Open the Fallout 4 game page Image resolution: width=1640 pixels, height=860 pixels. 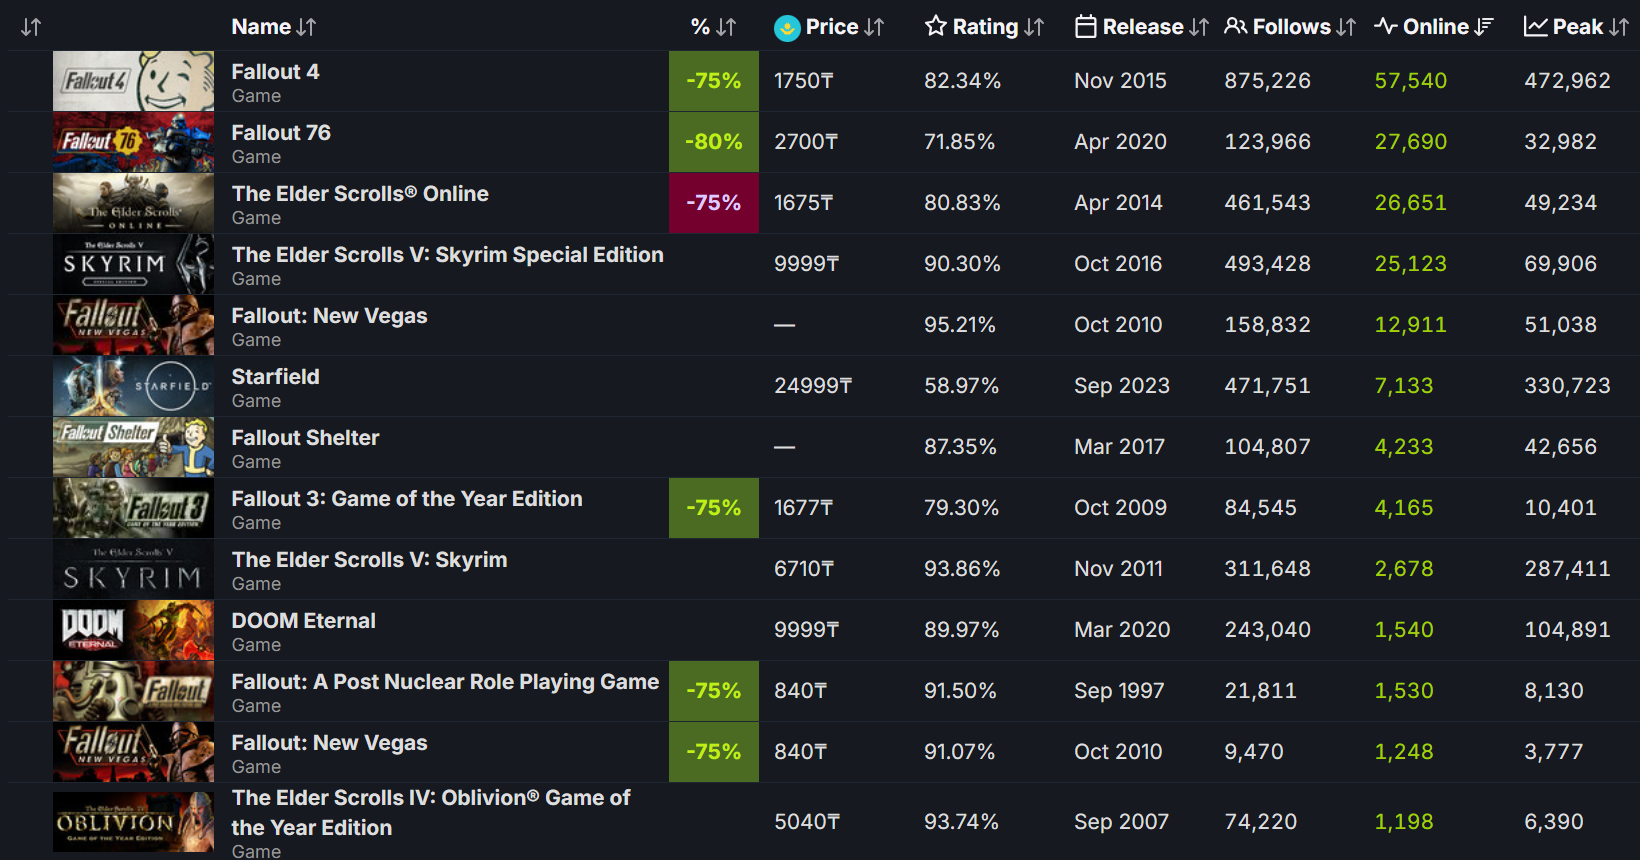275,72
